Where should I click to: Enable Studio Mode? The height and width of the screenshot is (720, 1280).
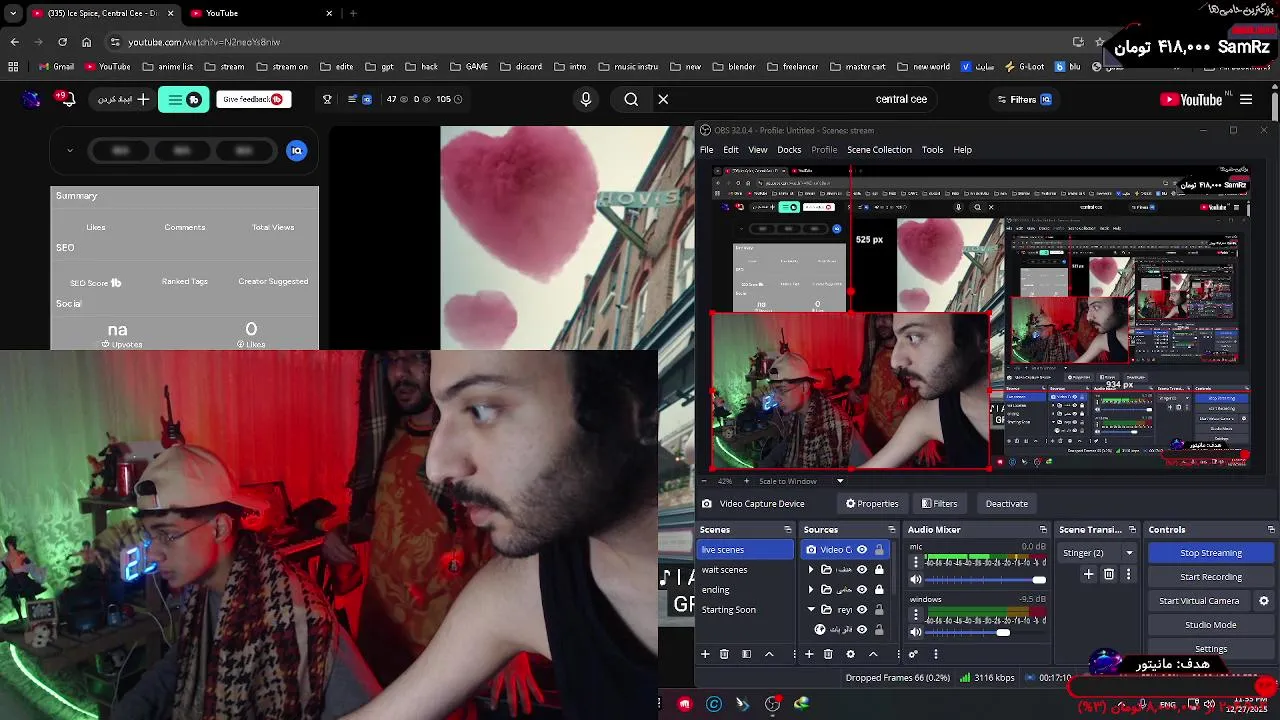(x=1211, y=625)
